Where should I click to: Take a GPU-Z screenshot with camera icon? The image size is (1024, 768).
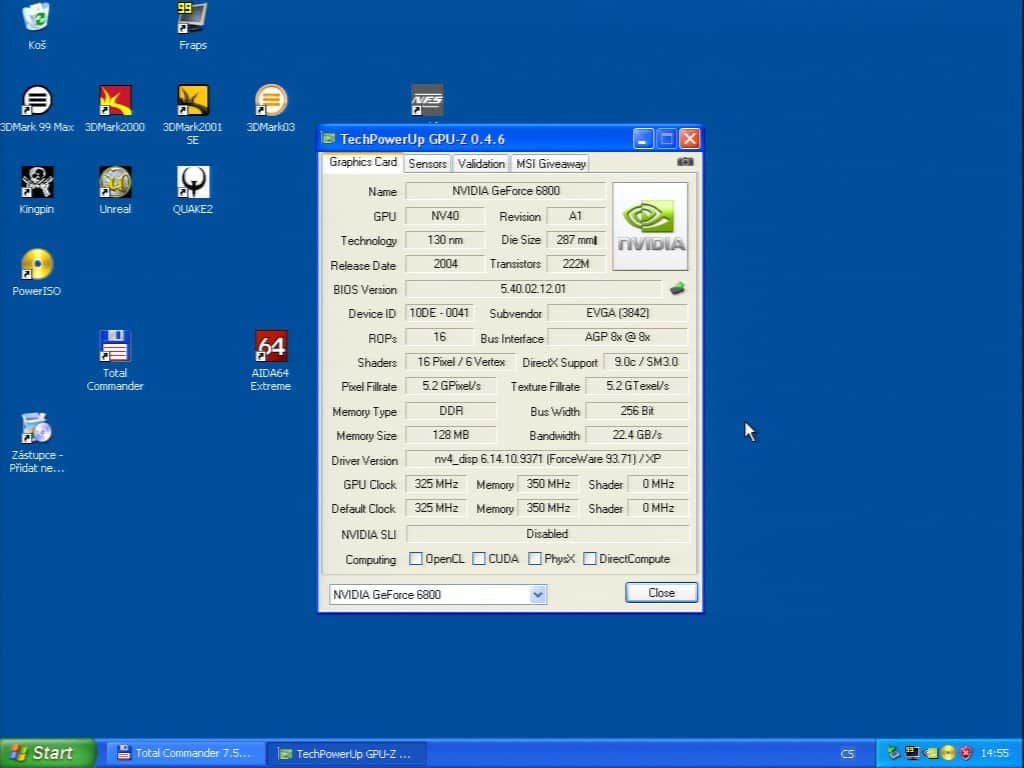(x=685, y=161)
